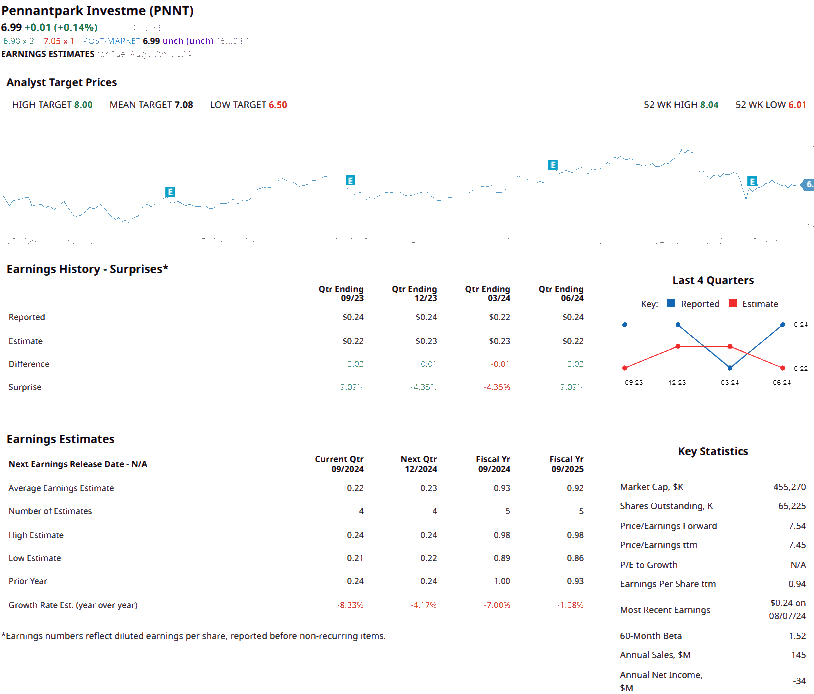Click the red Estimate legend square
This screenshot has height=694, width=814.
(x=732, y=303)
